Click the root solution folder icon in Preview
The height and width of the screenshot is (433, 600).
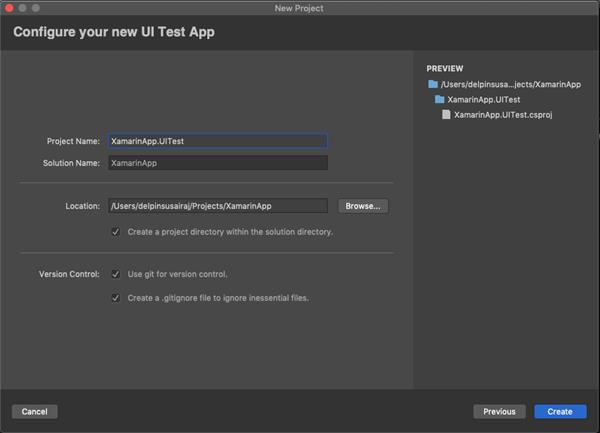tap(433, 85)
